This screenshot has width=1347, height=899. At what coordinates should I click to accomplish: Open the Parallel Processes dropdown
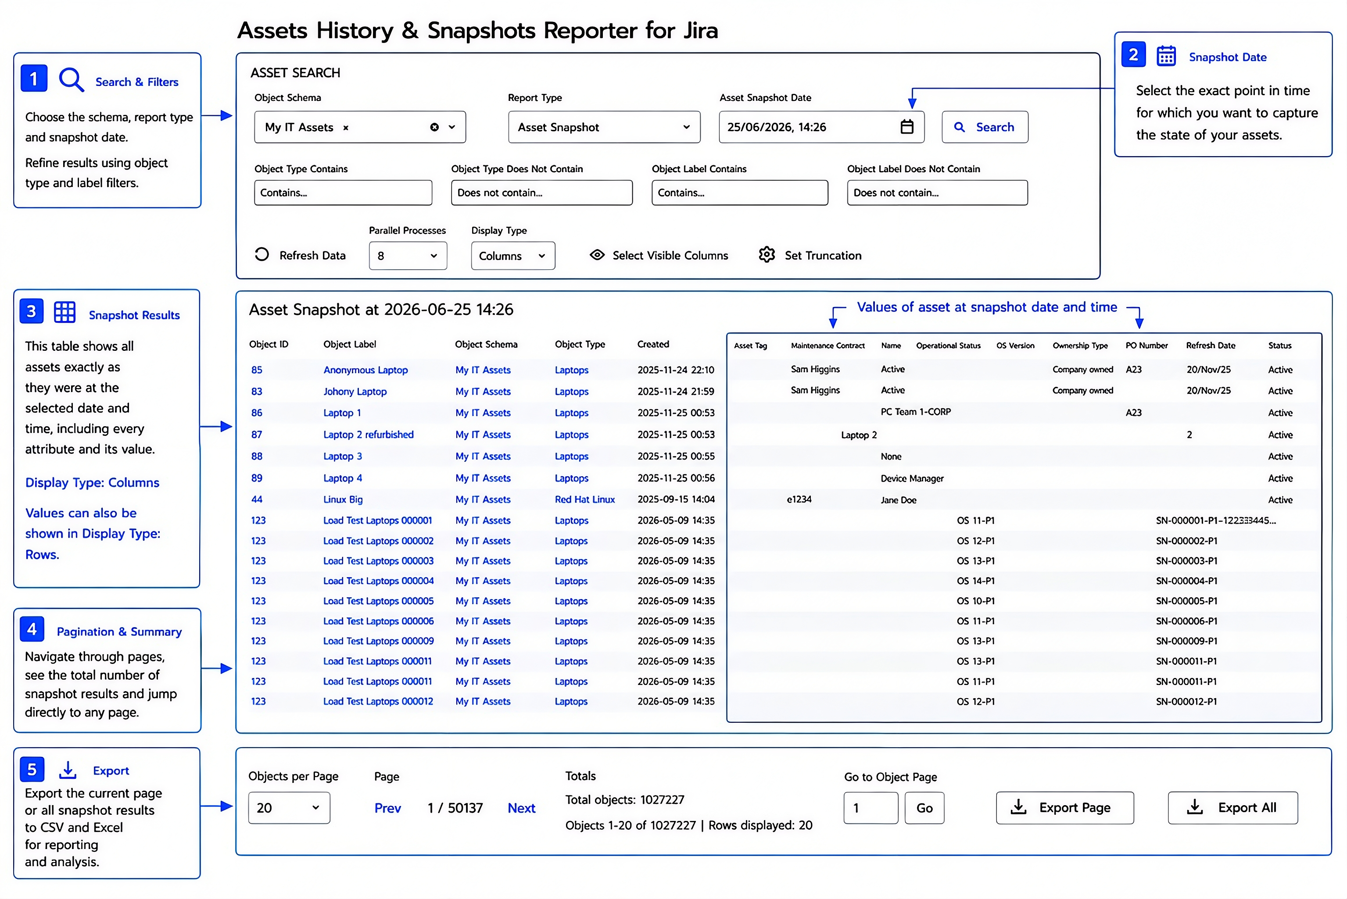407,256
